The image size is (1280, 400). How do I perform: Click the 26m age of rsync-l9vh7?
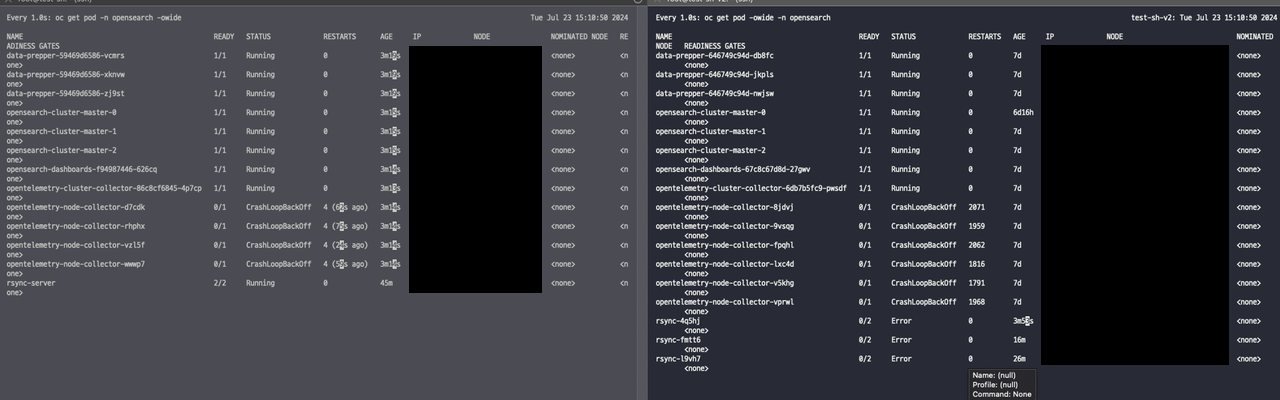tap(1019, 360)
